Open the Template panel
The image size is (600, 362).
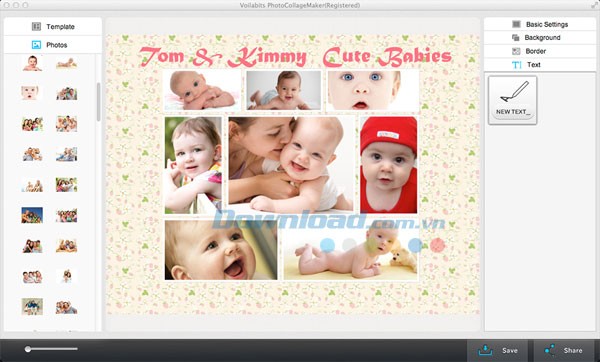[53, 26]
